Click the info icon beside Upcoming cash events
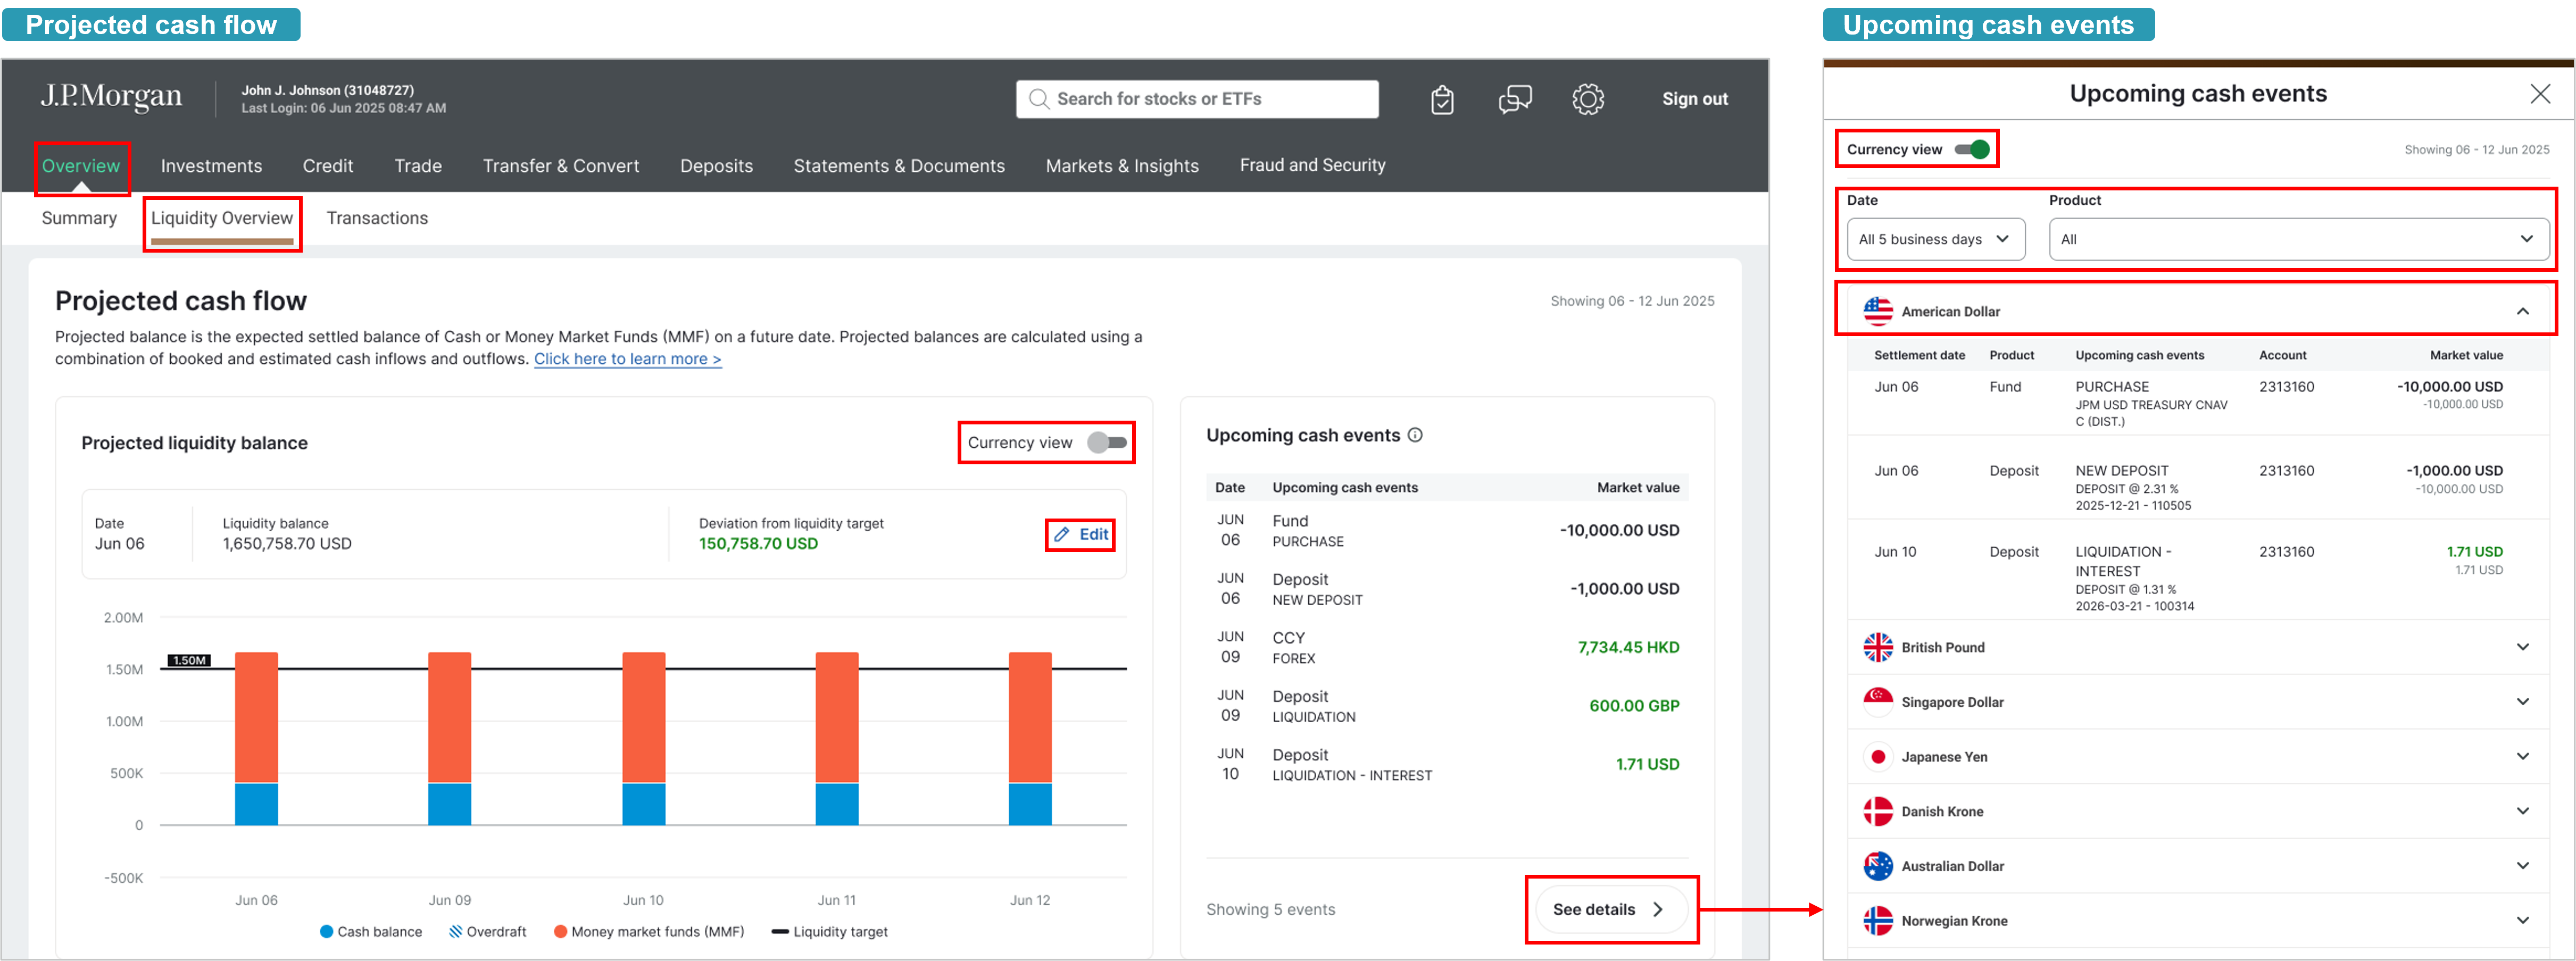The image size is (2576, 961). pyautogui.click(x=1415, y=435)
